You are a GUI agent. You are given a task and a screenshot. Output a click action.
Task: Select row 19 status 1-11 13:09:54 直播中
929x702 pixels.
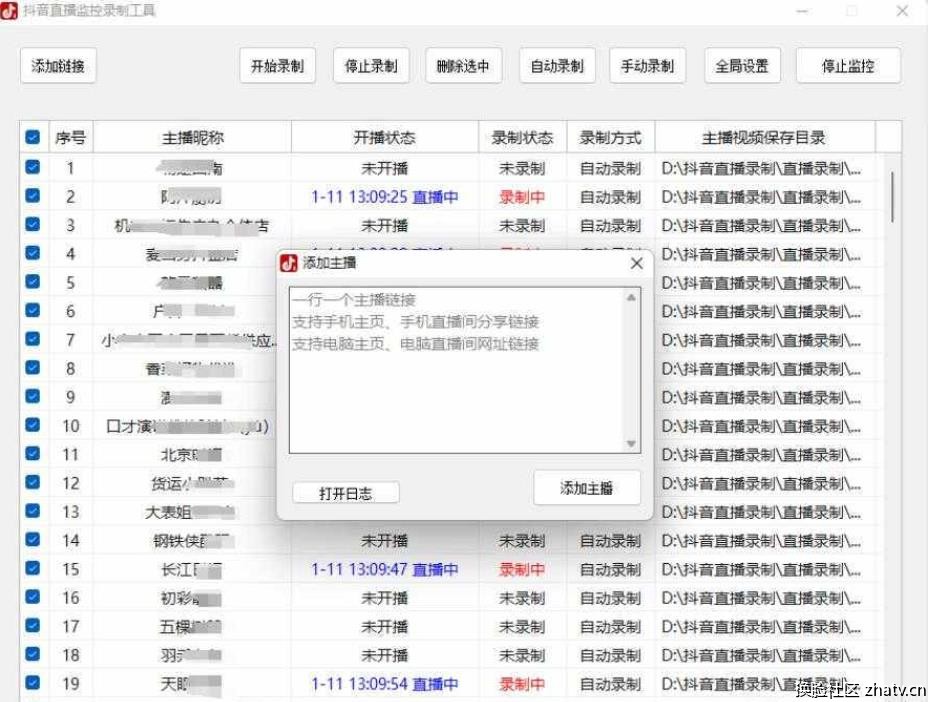coord(385,684)
